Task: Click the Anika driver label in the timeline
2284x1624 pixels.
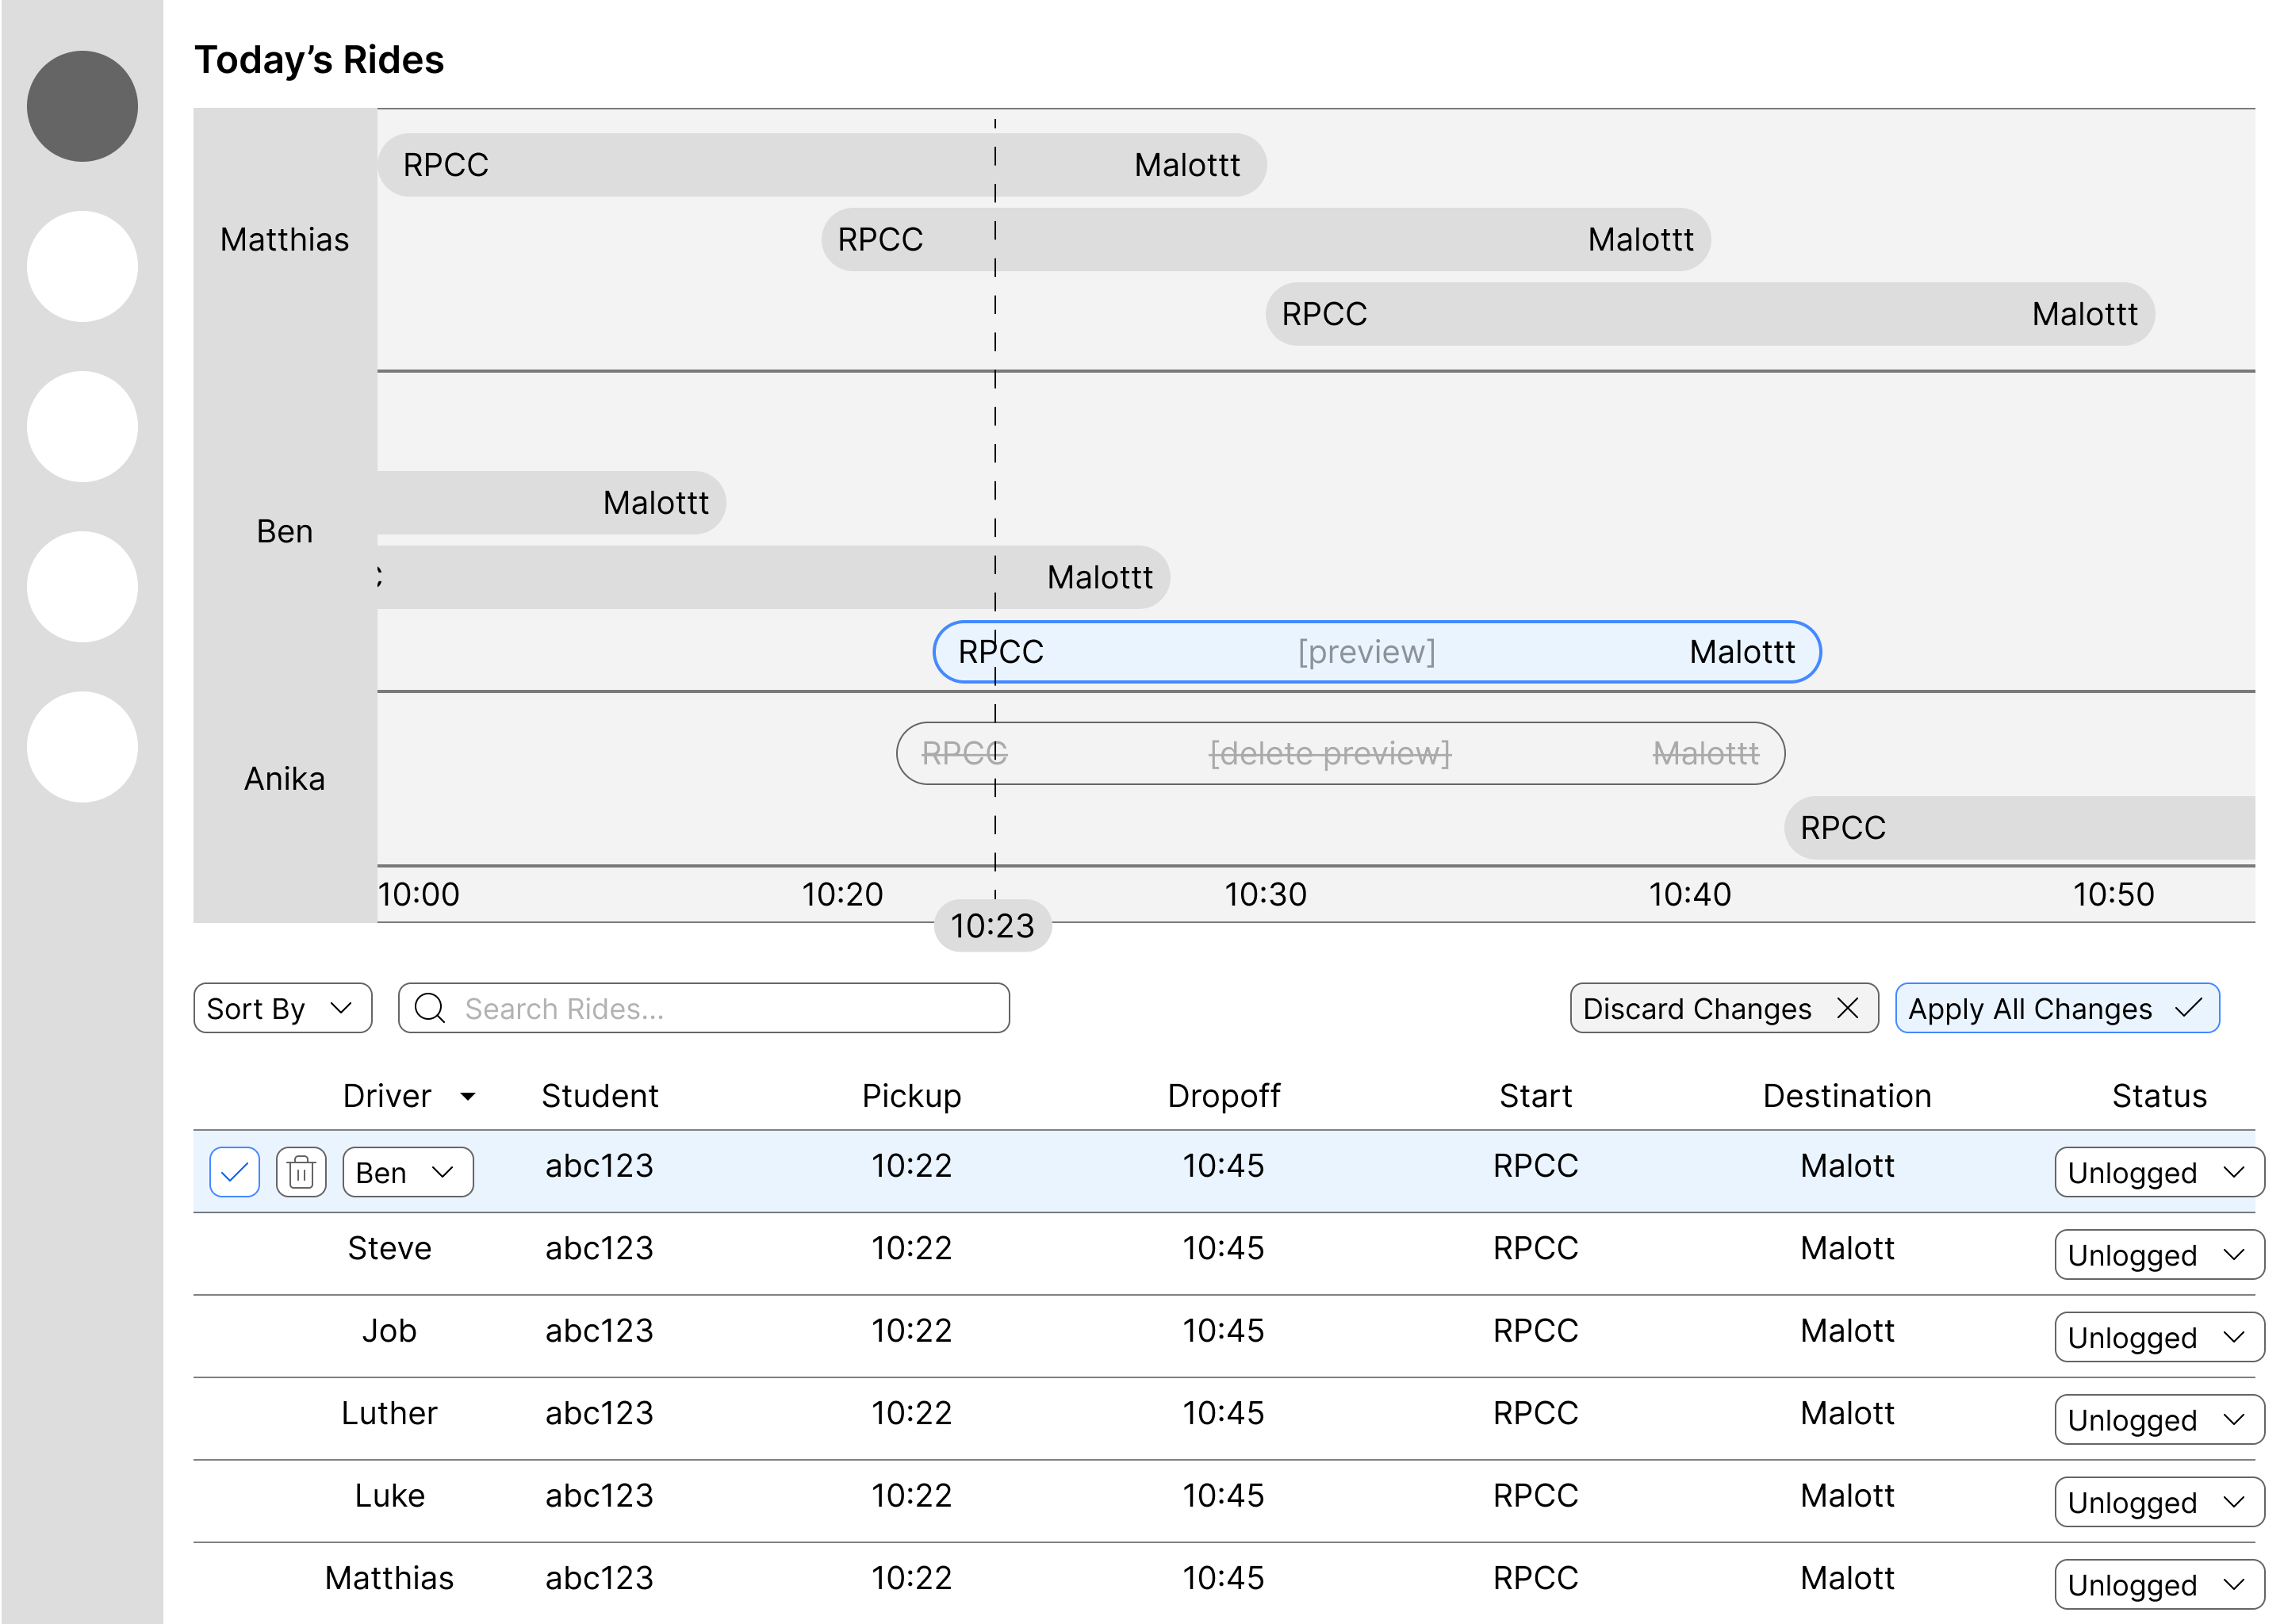Action: tap(285, 778)
